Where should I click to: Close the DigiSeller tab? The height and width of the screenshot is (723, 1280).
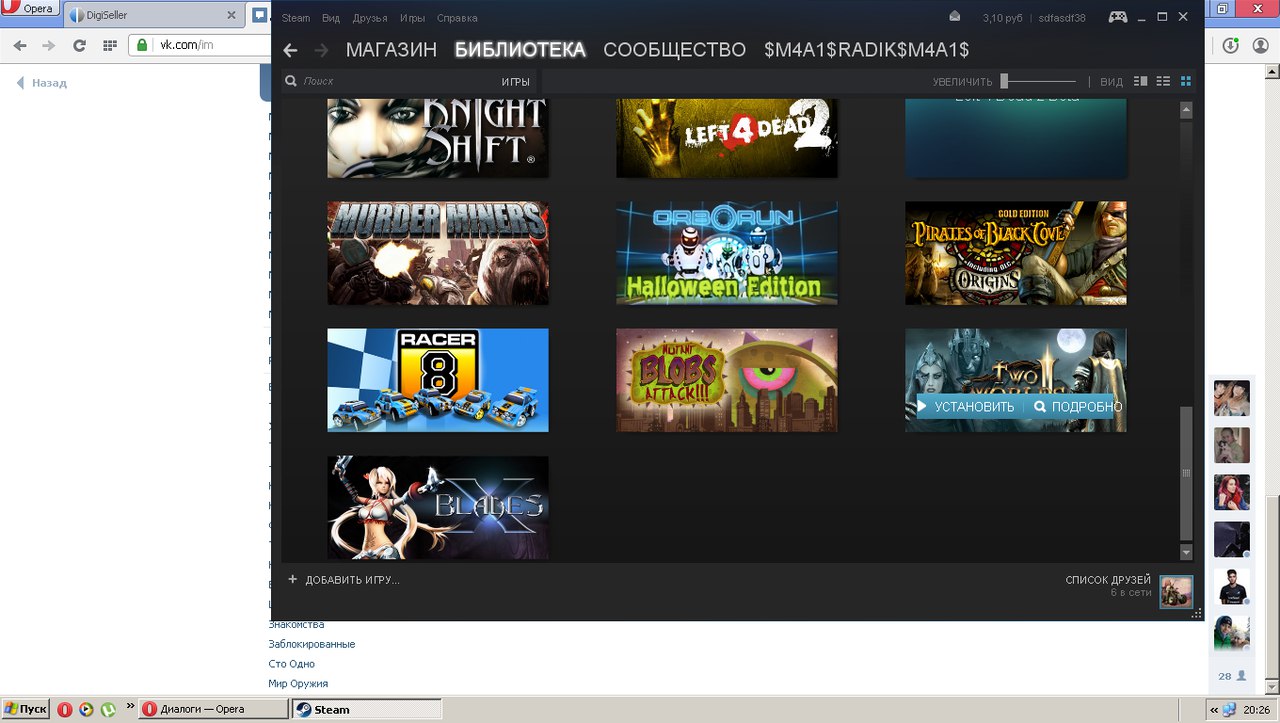(231, 16)
